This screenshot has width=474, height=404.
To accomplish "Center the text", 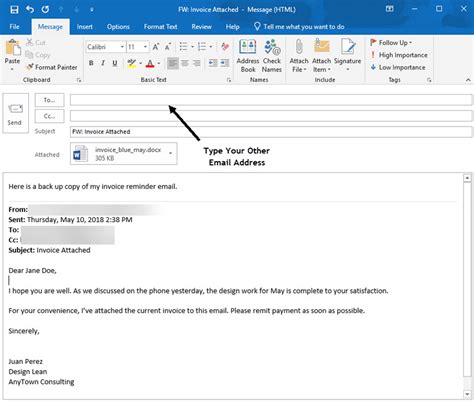I will pyautogui.click(x=184, y=63).
